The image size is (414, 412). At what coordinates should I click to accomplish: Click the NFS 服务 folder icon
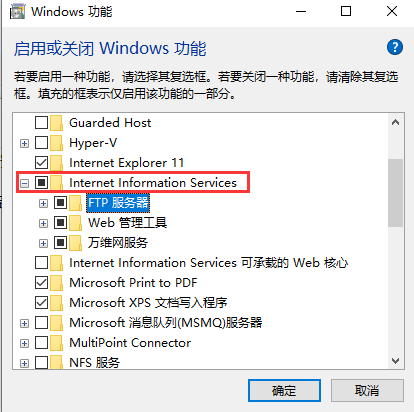click(57, 362)
